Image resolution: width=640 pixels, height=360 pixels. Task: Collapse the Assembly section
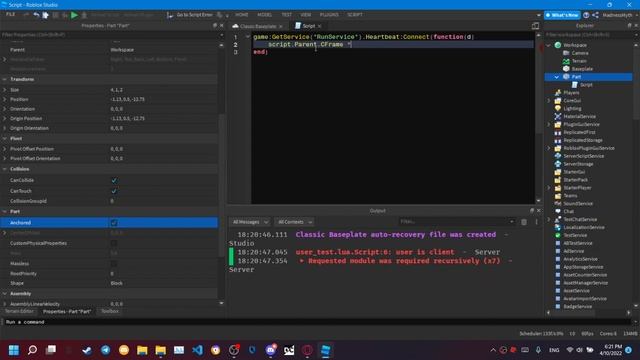pos(4,294)
